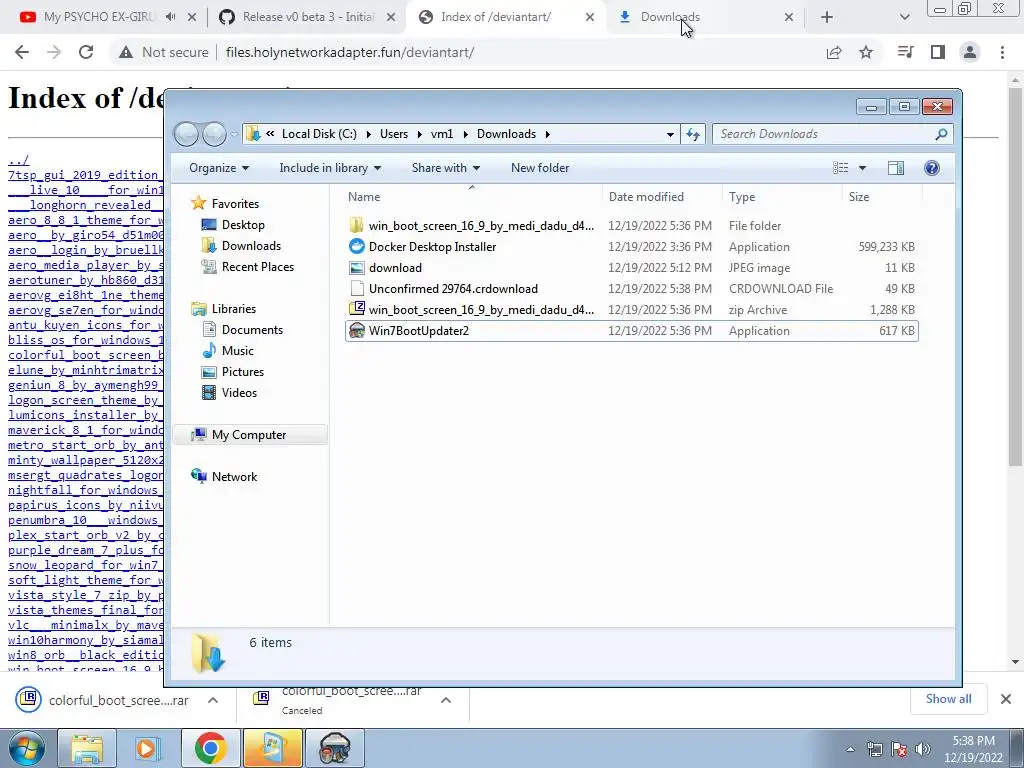Toggle the preview pane button
The height and width of the screenshot is (768, 1024).
(x=896, y=168)
